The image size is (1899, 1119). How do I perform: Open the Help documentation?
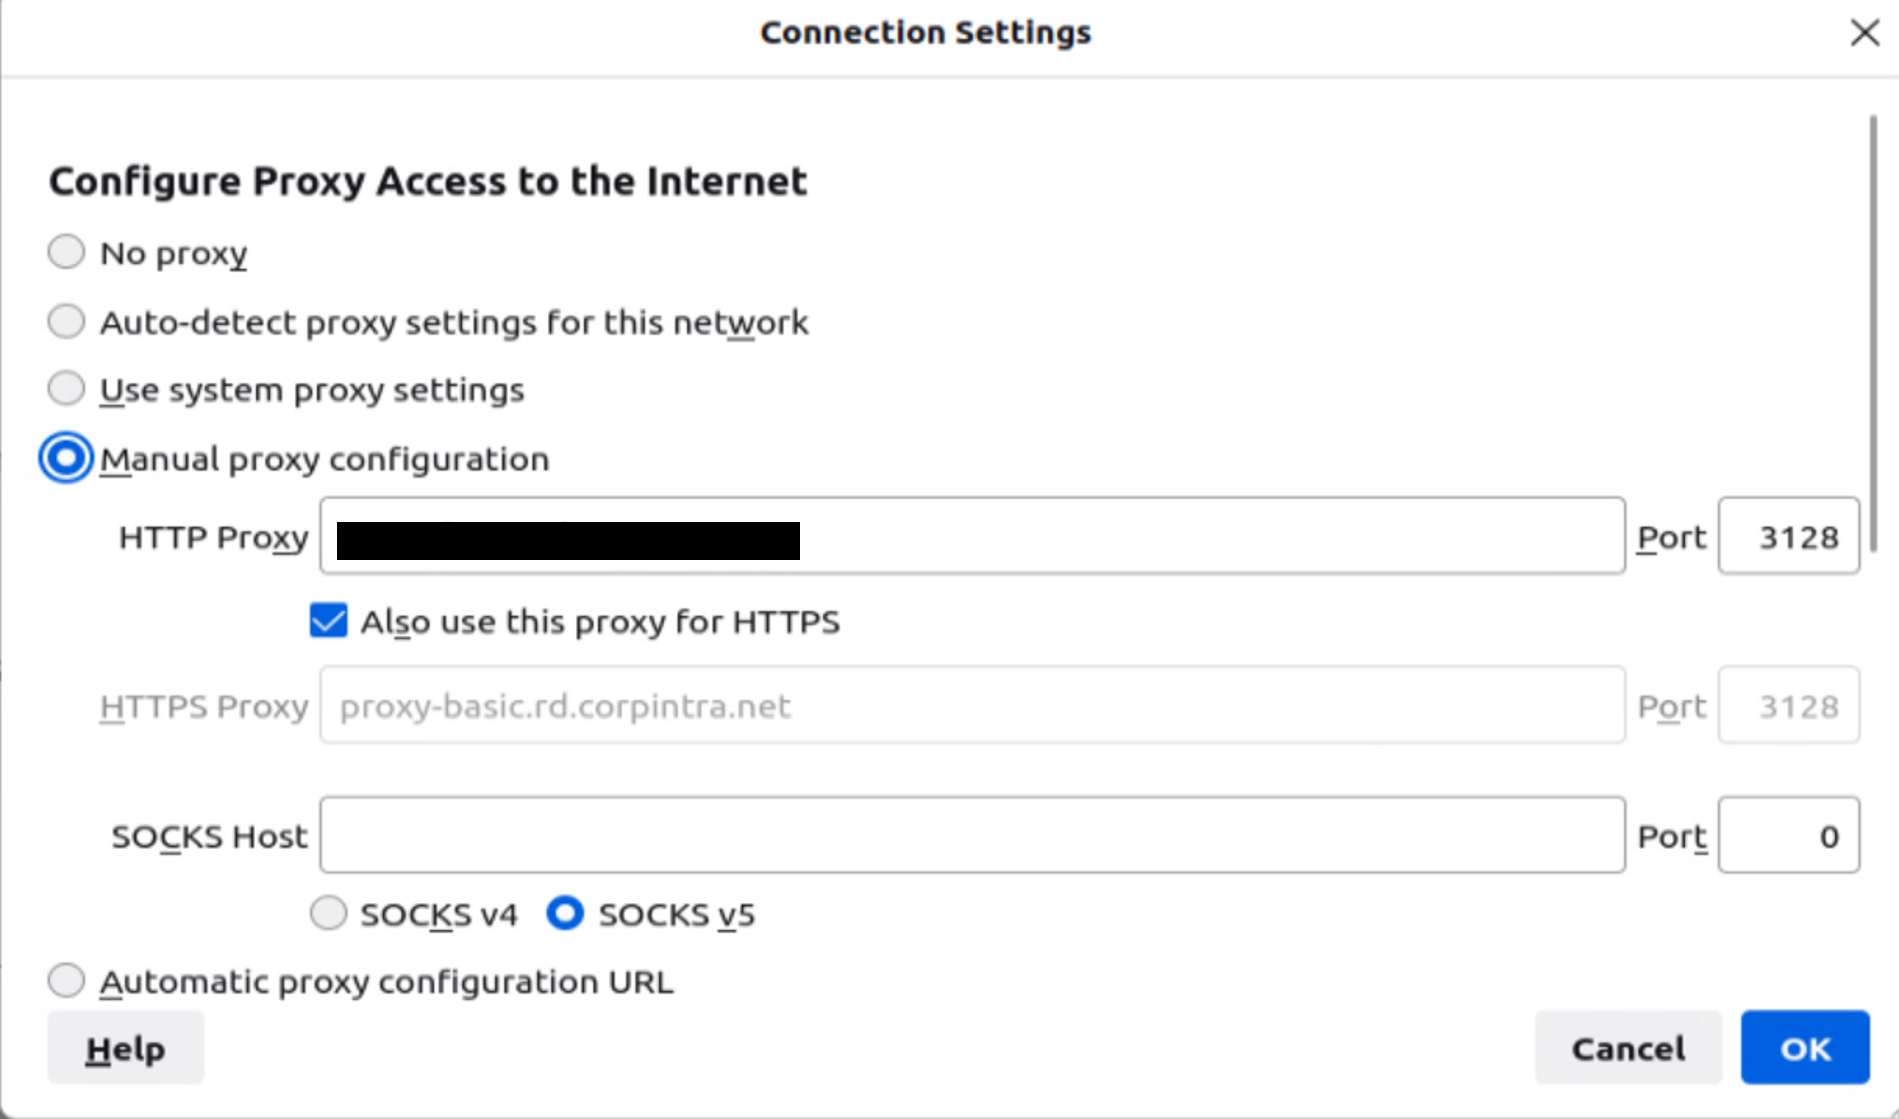[x=125, y=1047]
